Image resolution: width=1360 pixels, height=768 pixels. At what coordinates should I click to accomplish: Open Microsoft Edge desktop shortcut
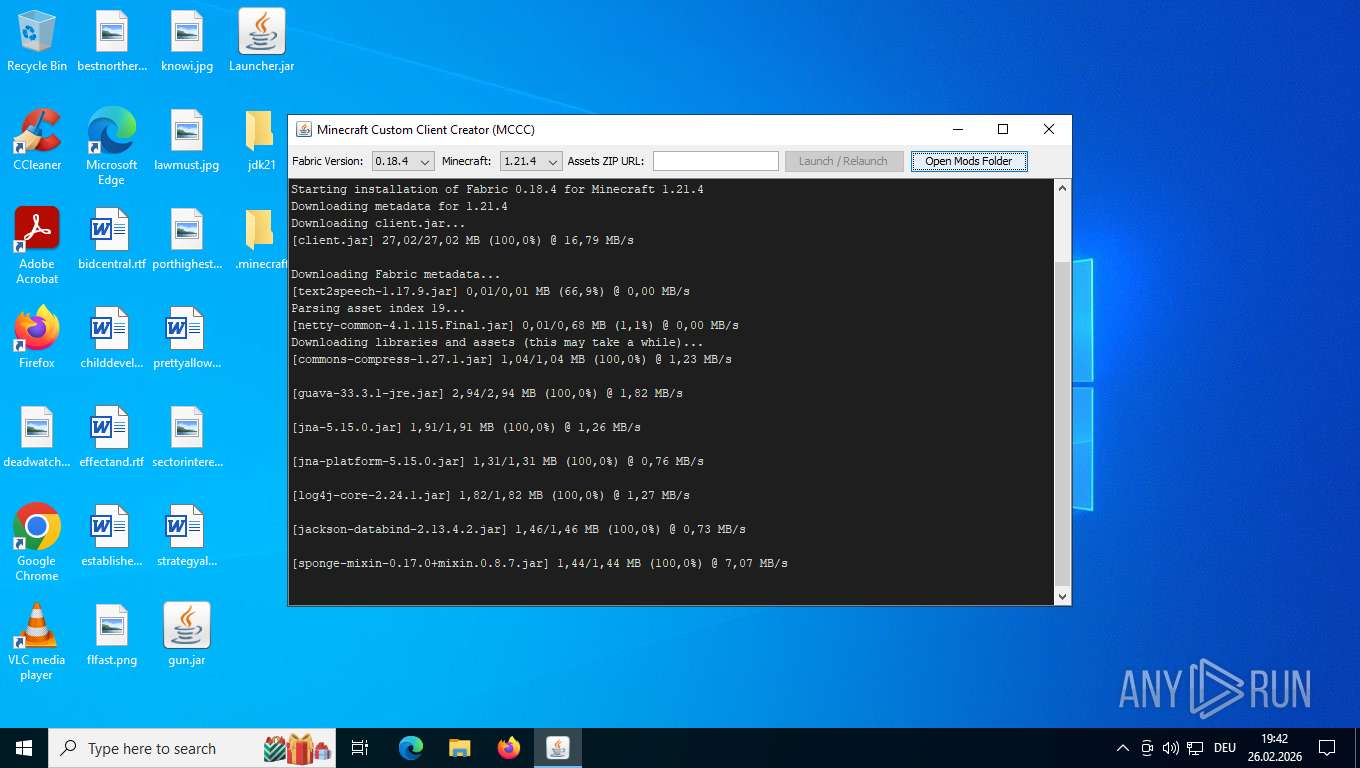tap(111, 146)
